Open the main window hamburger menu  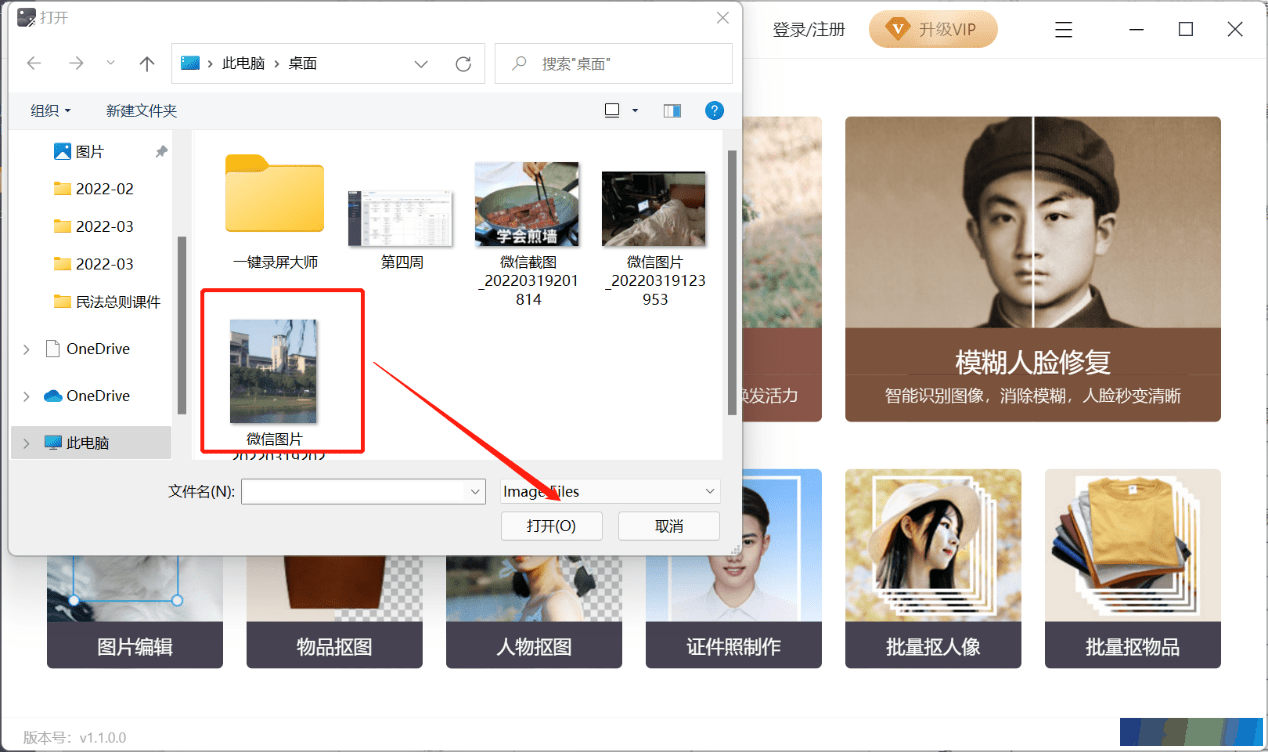1064,30
